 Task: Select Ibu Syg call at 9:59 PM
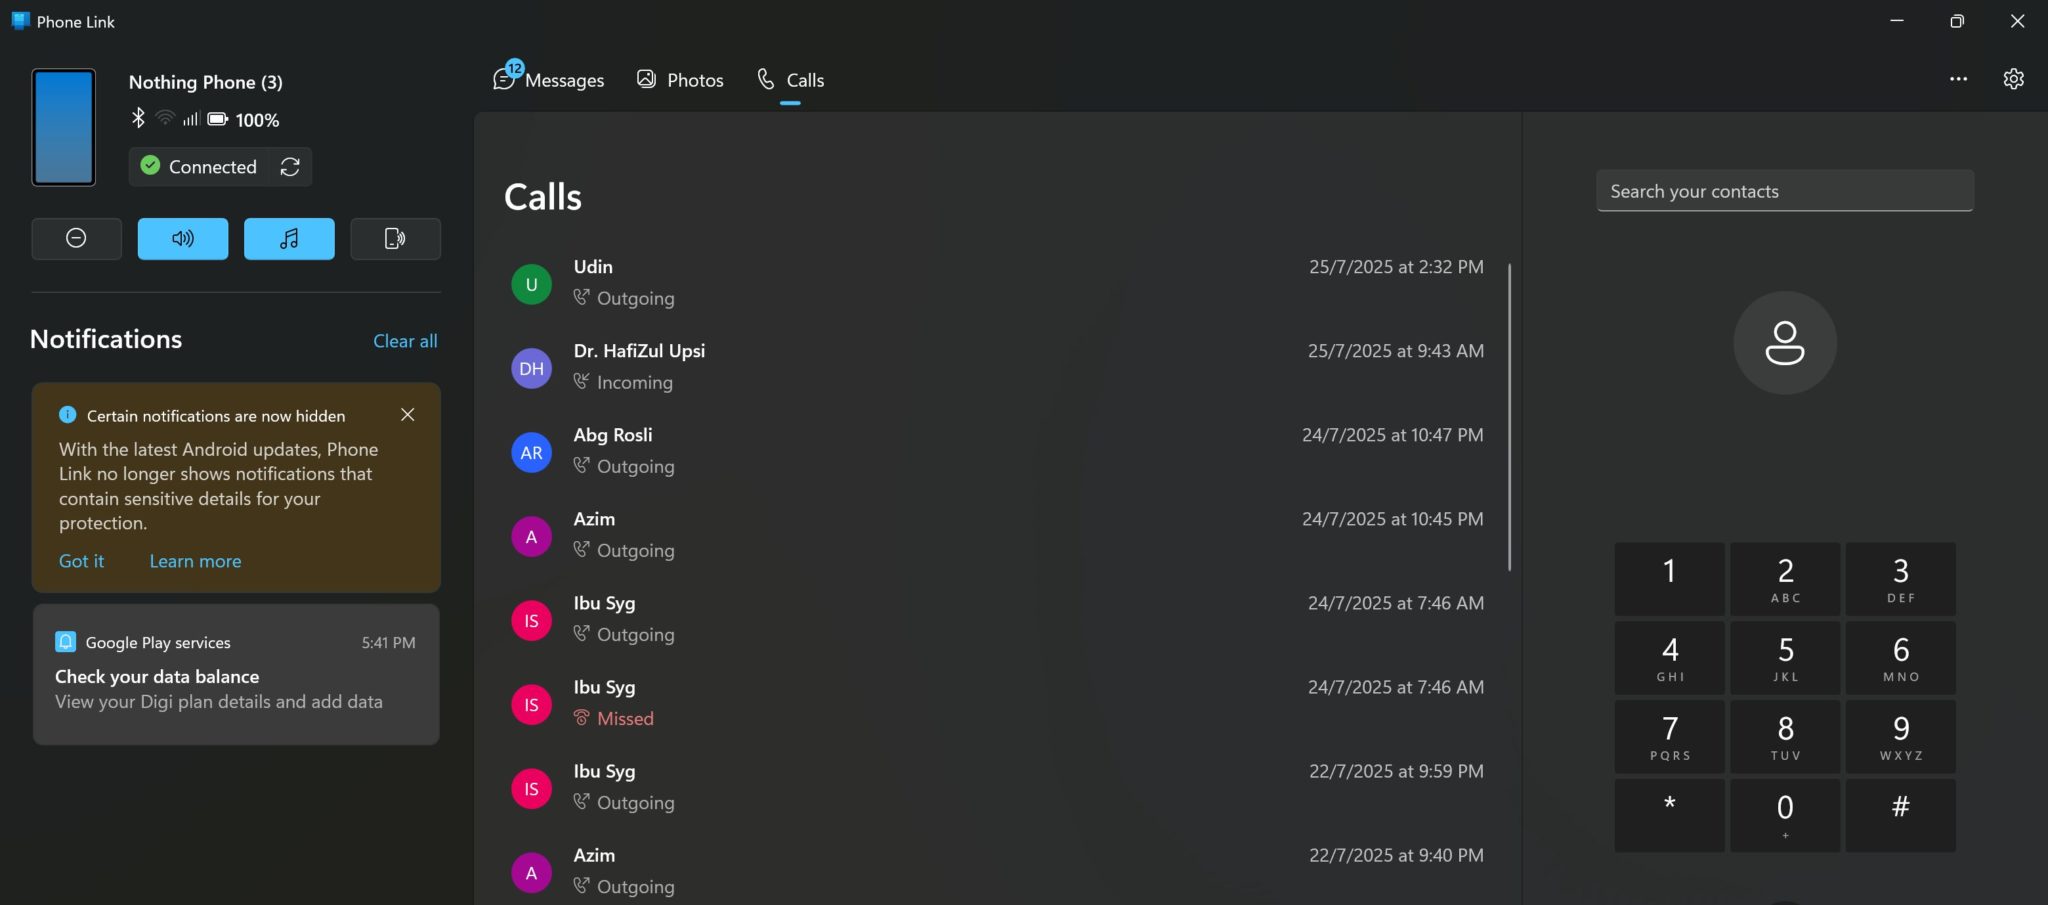[997, 787]
